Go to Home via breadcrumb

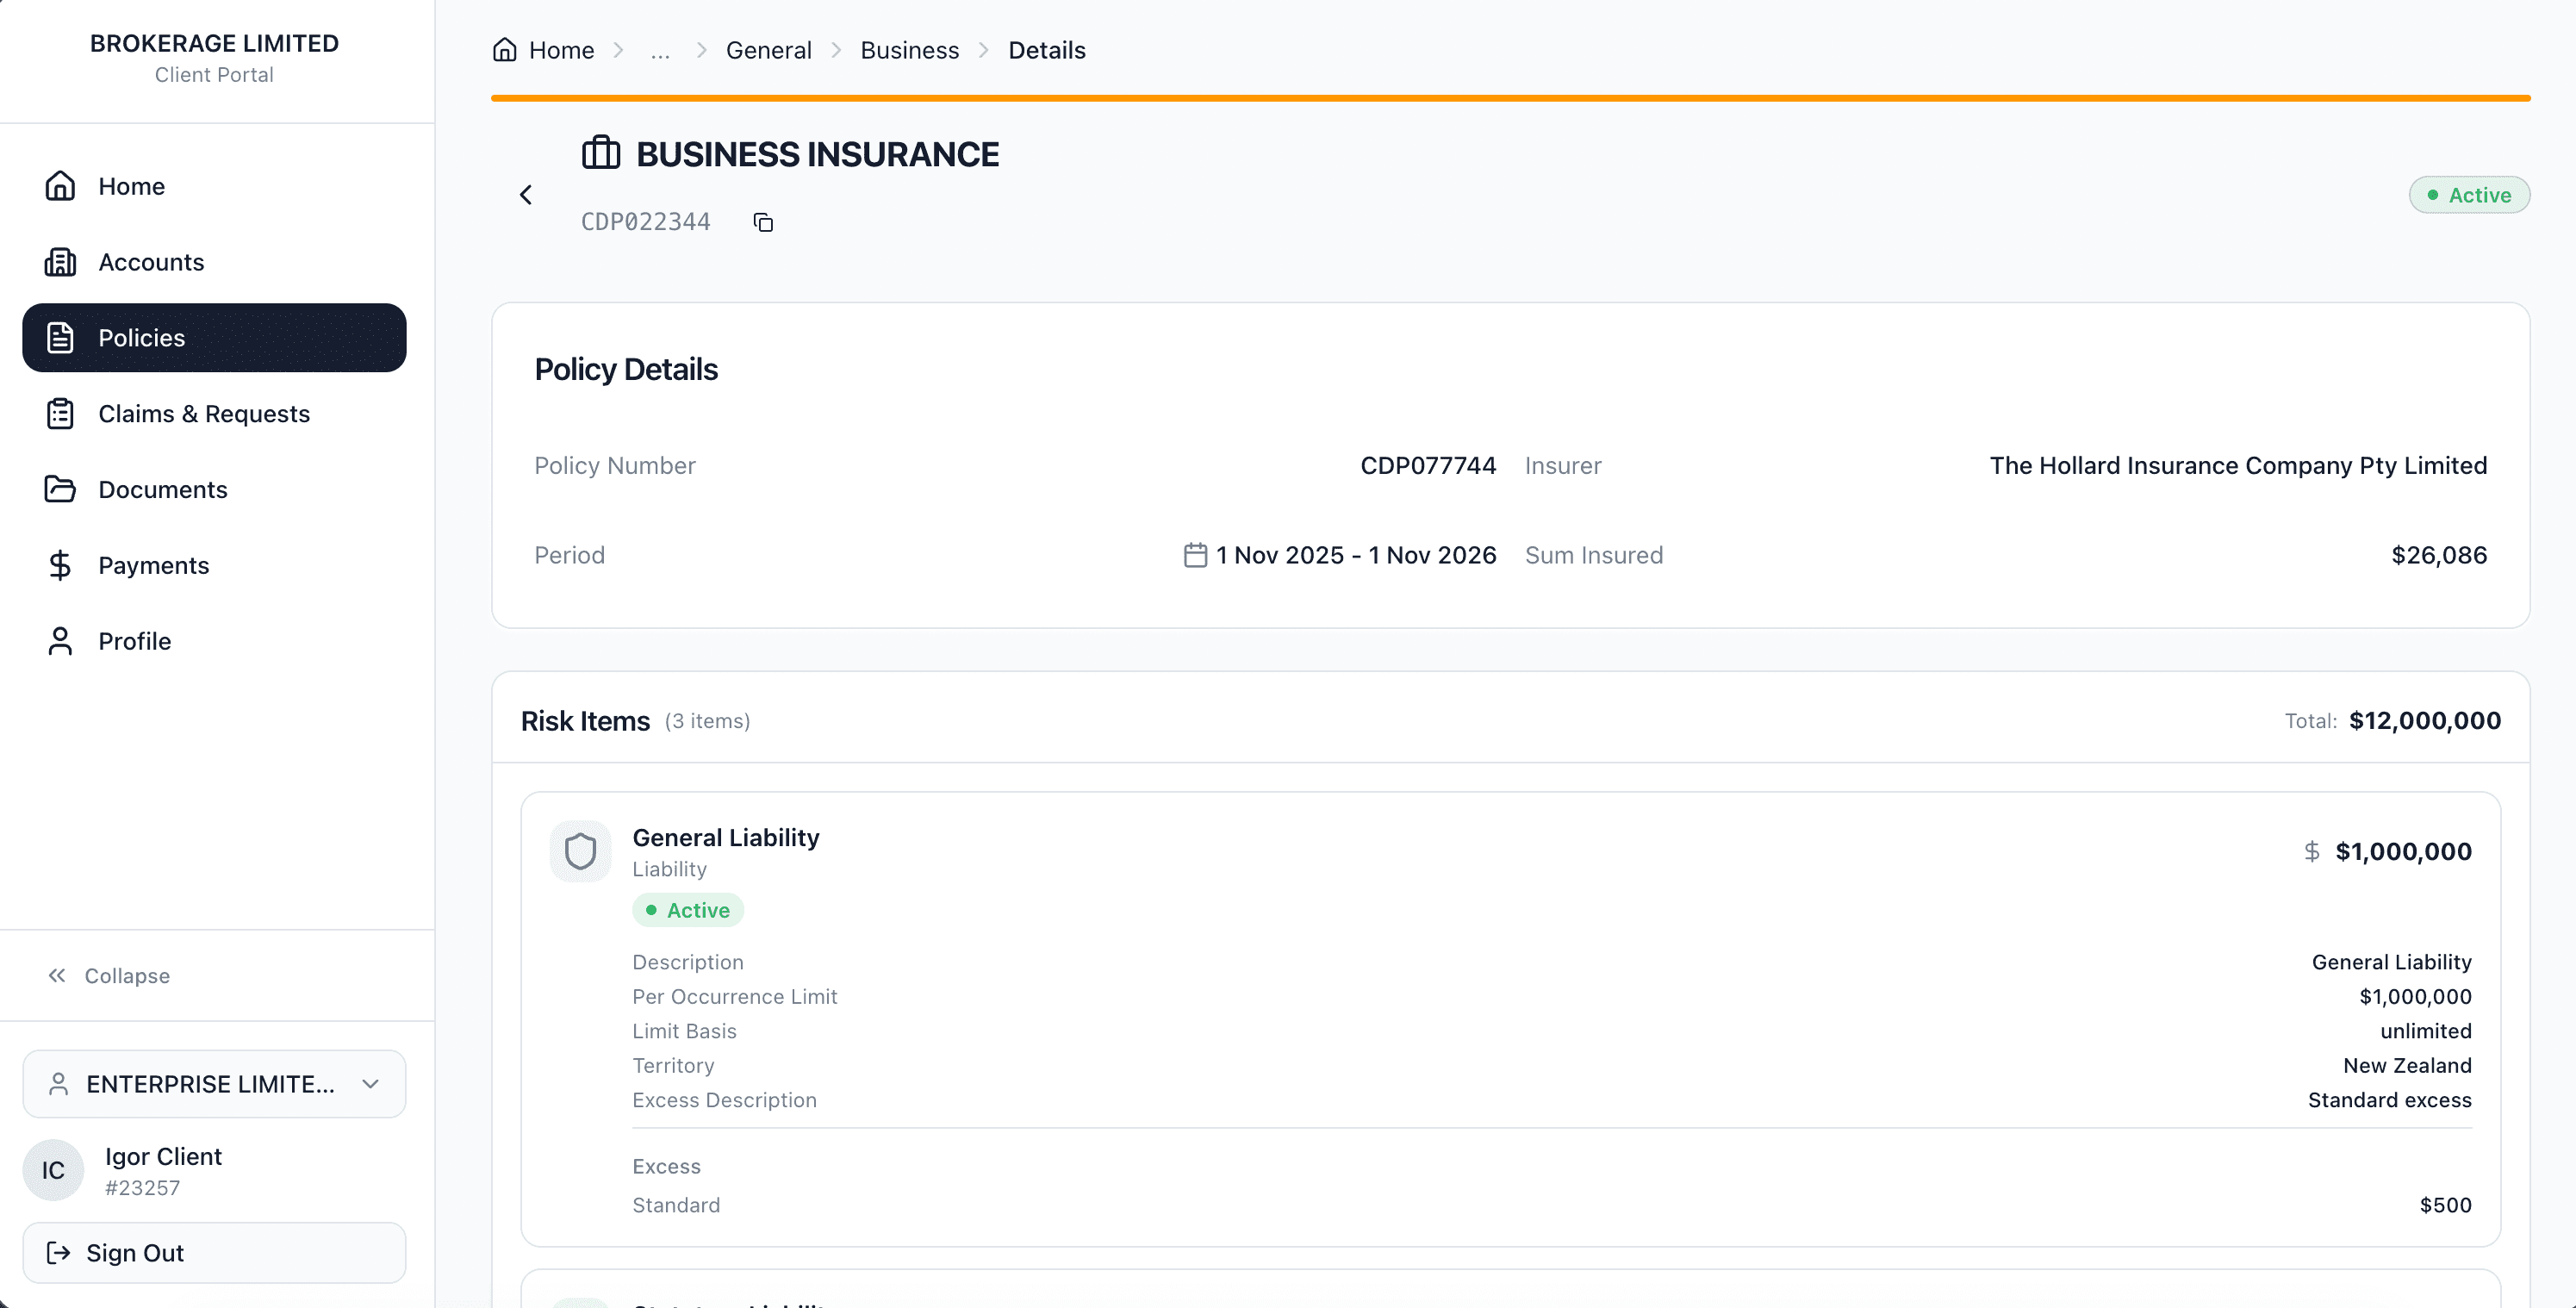[561, 49]
